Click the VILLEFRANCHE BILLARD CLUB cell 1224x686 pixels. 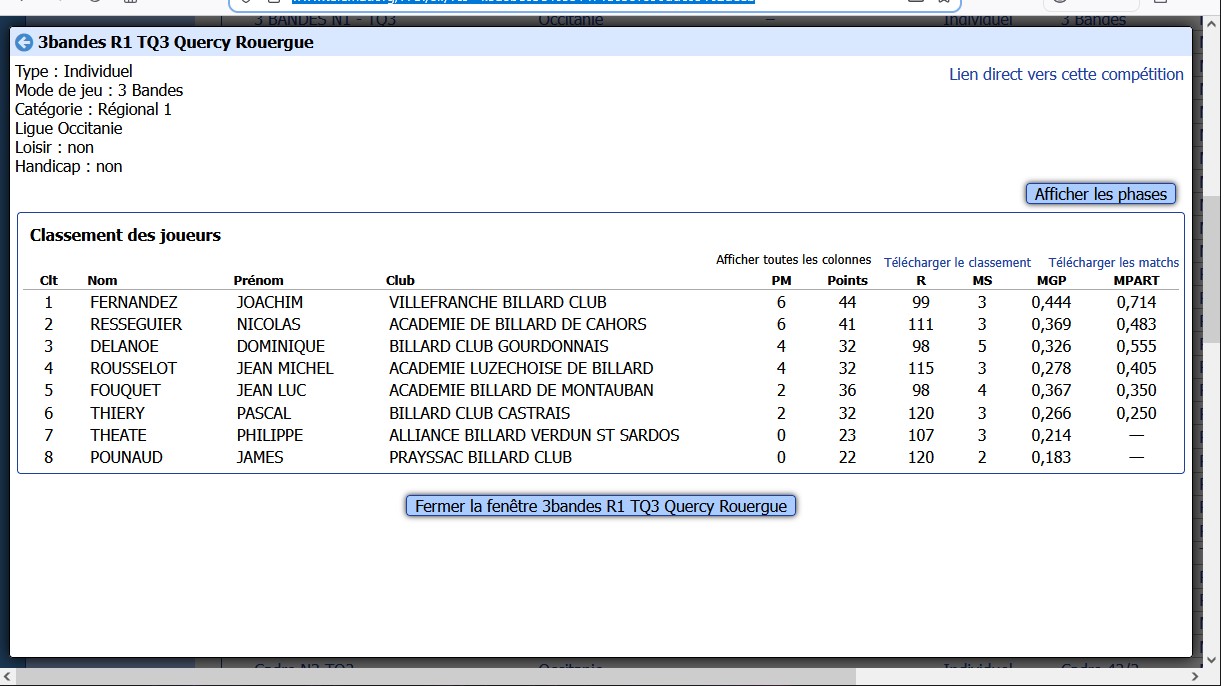pyautogui.click(x=497, y=302)
